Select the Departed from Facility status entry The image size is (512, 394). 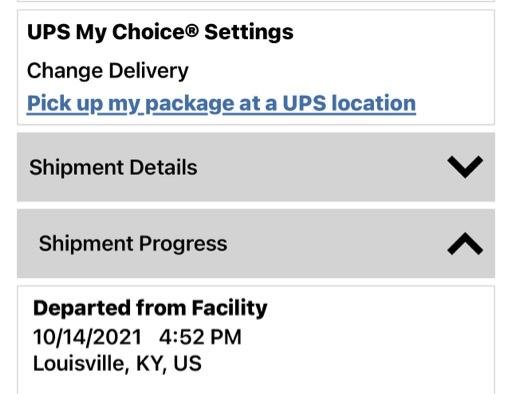(x=150, y=307)
